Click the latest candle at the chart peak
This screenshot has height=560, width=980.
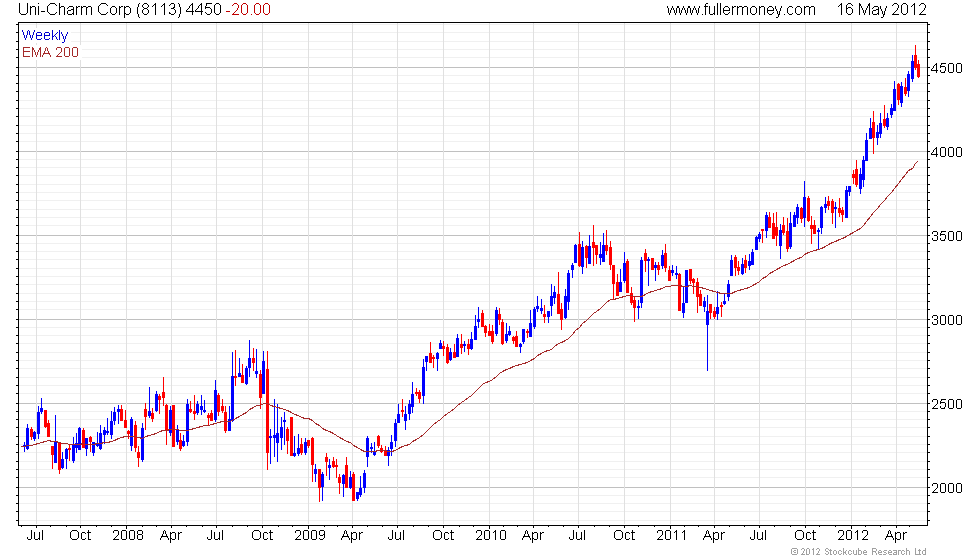(918, 68)
